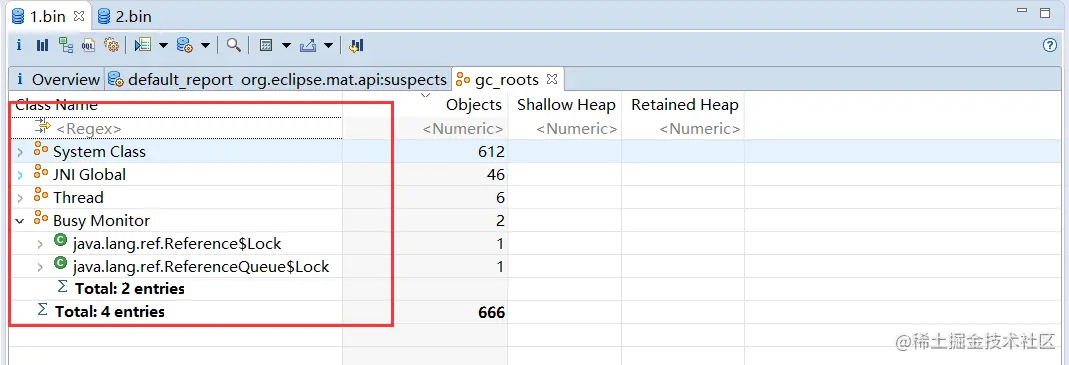Image resolution: width=1069 pixels, height=365 pixels.
Task: Open the Thread Overview gears icon
Action: [x=111, y=45]
